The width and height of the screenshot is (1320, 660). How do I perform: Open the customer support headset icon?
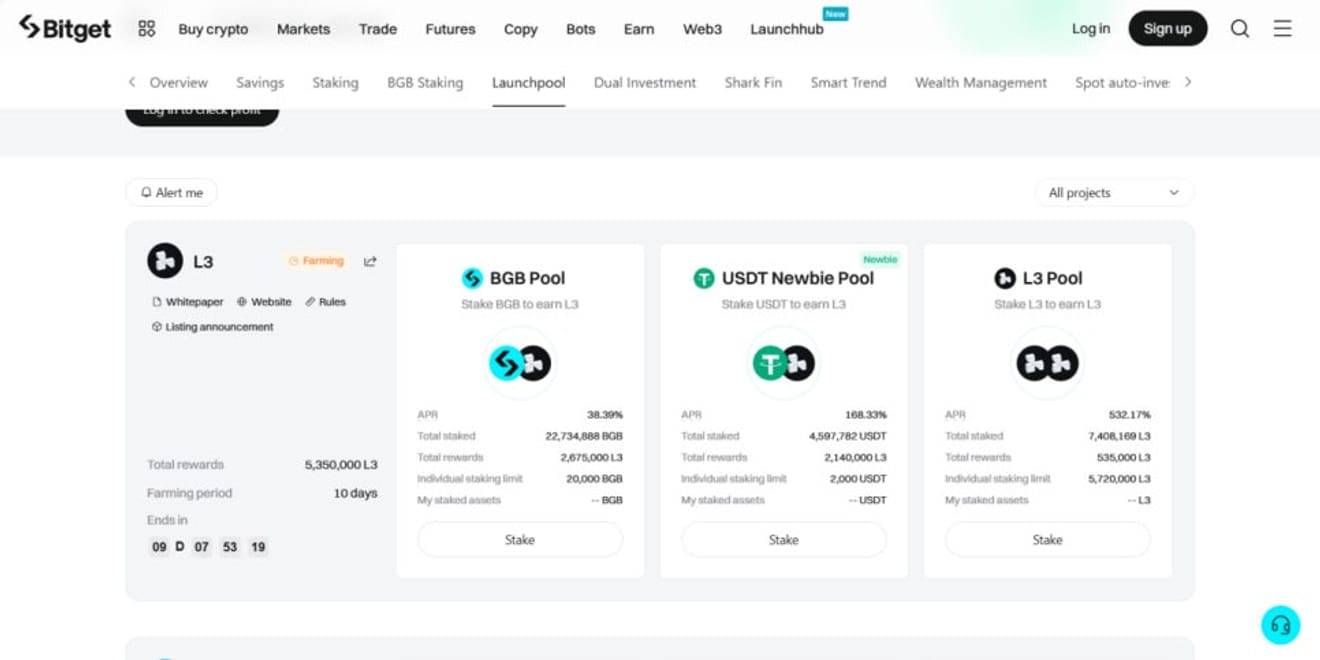1281,625
